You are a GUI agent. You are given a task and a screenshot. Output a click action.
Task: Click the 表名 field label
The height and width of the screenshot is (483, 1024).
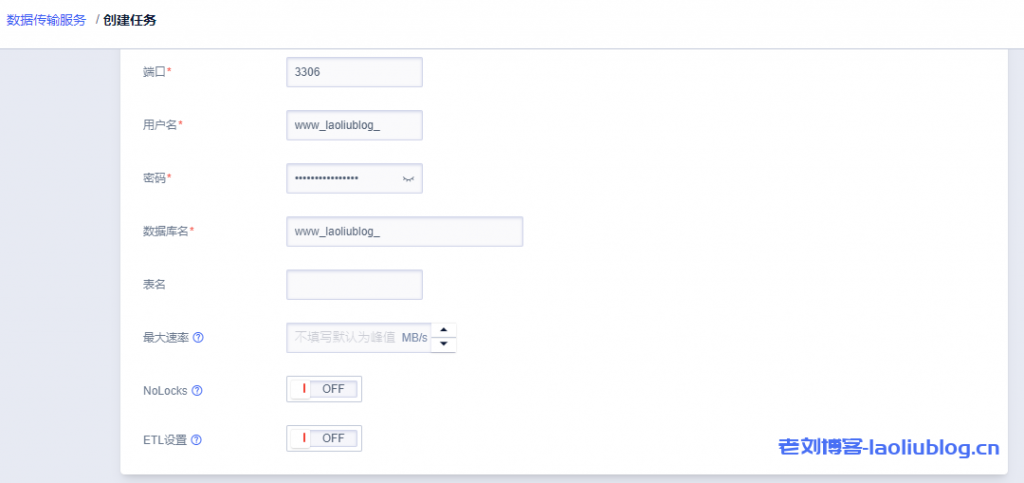click(x=154, y=284)
